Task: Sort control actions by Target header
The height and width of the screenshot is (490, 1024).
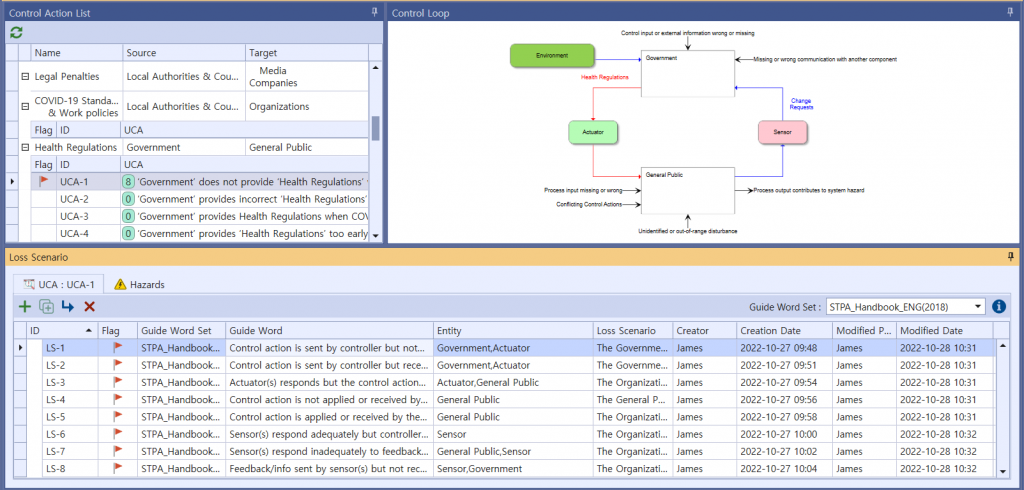Action: (307, 53)
